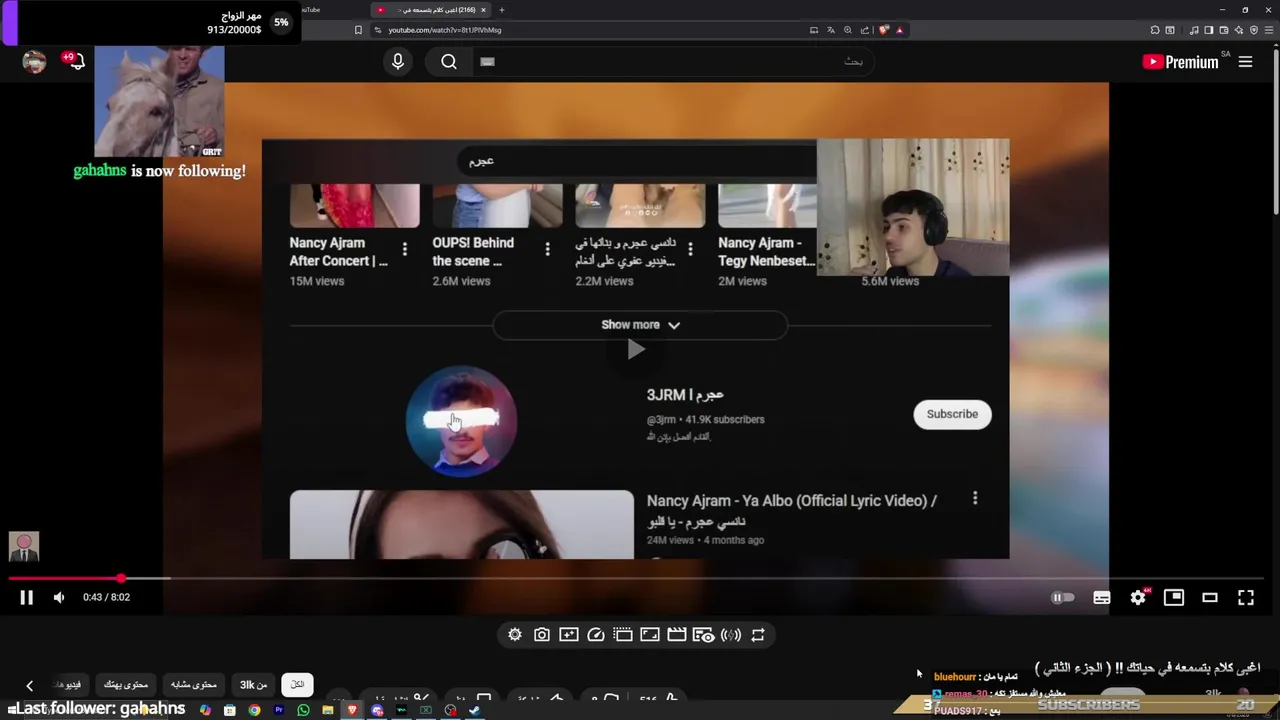Screen dimensions: 1280x720
Task: Open Brave Shields lion icon
Action: (884, 30)
